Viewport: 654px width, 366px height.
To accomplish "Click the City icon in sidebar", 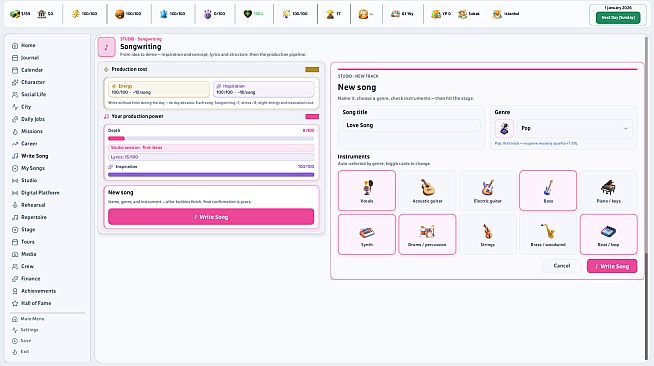I will point(15,107).
